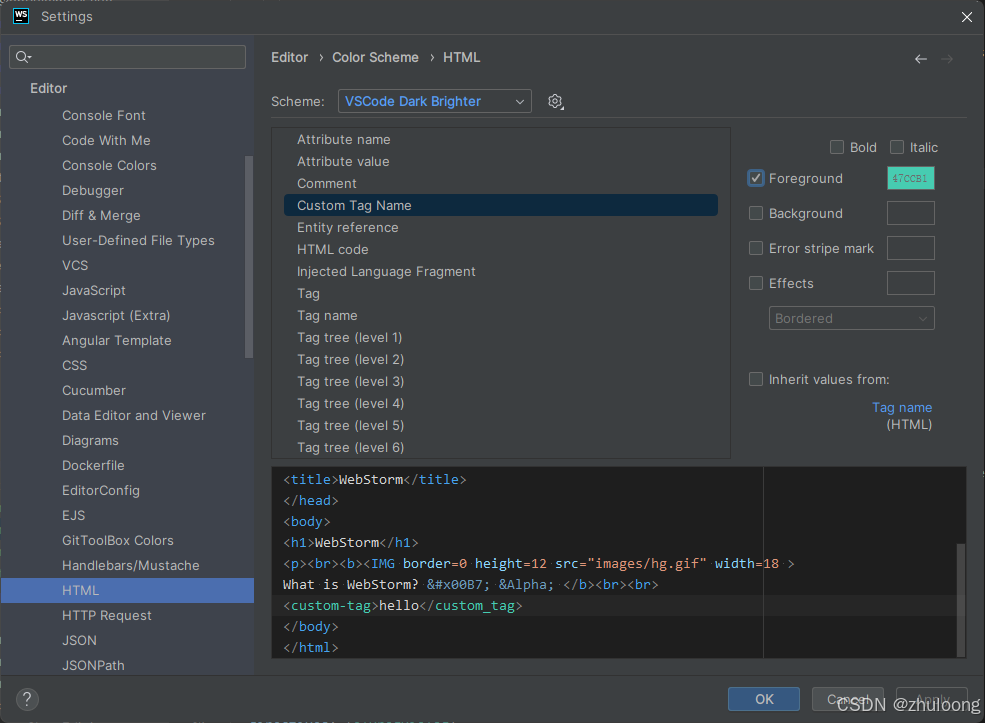Open the Scheme dropdown VSCode Dark Brighter
The height and width of the screenshot is (723, 985).
[x=435, y=101]
